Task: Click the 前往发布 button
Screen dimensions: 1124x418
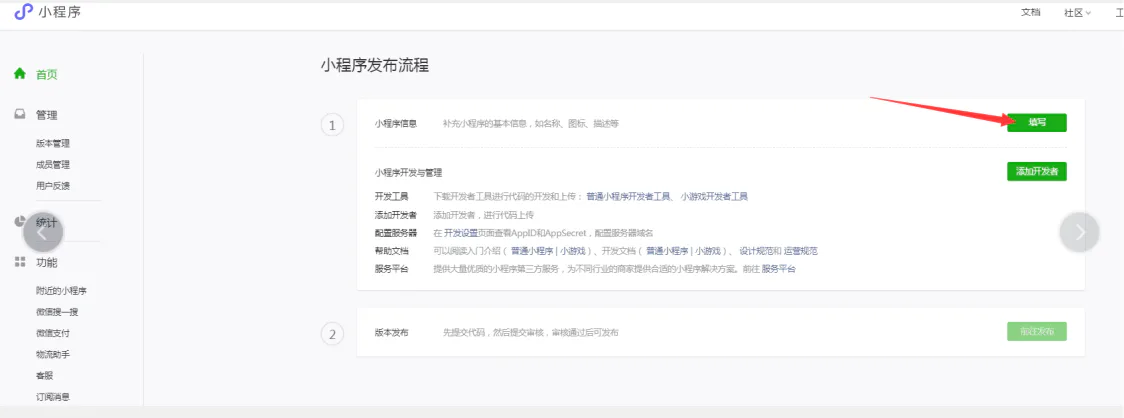Action: click(x=1037, y=331)
